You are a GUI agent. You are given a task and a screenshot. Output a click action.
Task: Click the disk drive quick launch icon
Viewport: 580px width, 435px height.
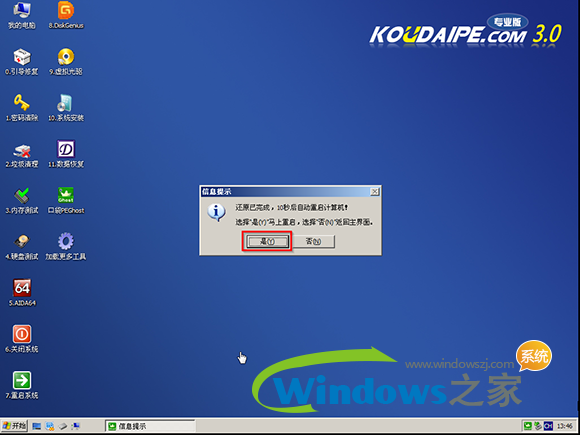click(63, 426)
